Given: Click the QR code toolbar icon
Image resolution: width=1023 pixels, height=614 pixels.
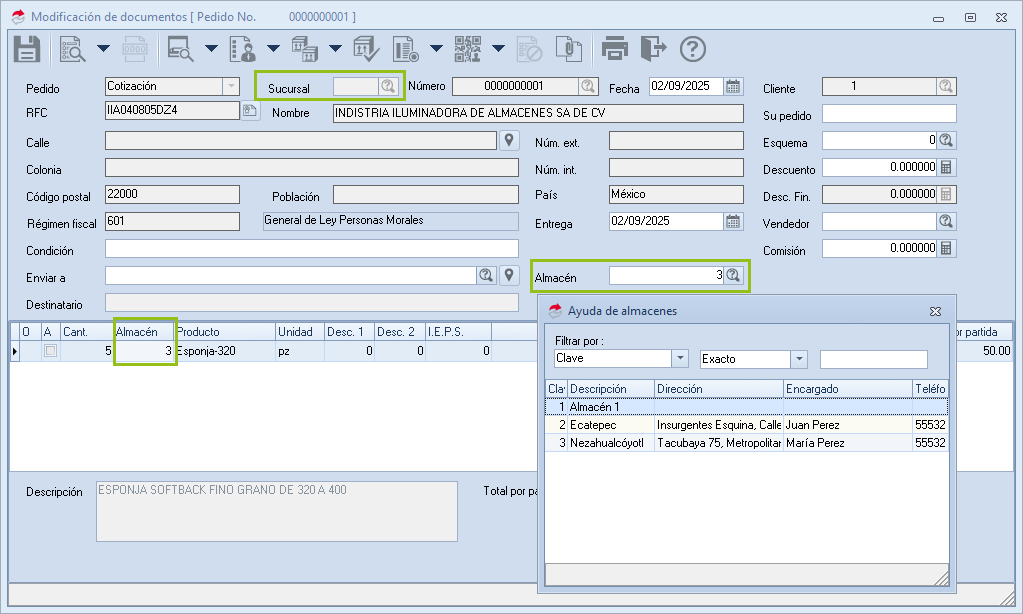Looking at the screenshot, I should (x=467, y=48).
